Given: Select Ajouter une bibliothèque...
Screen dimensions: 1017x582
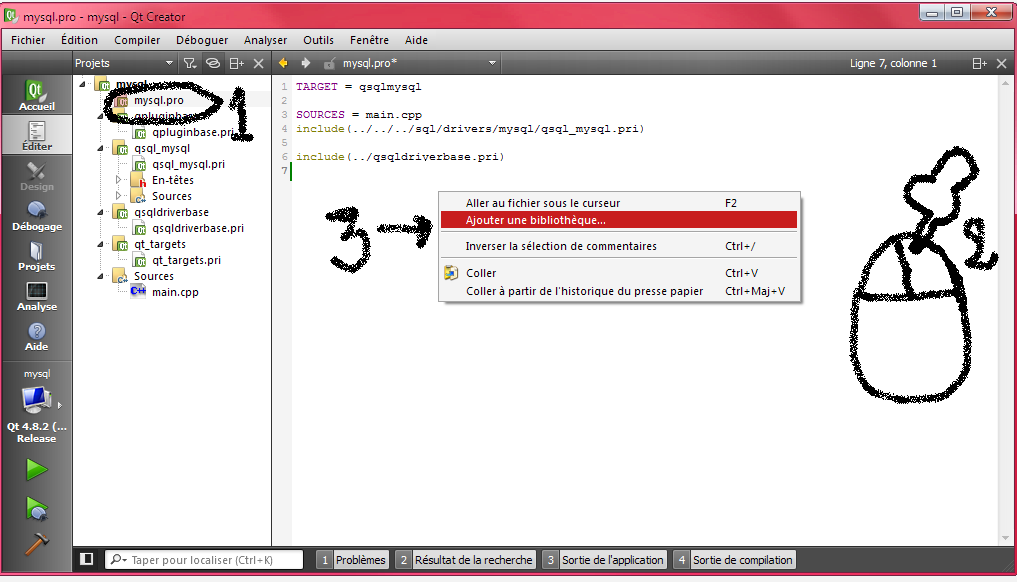Looking at the screenshot, I should 619,220.
